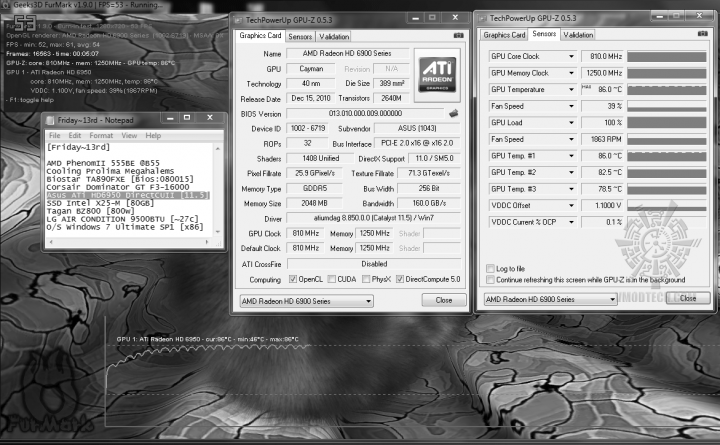Open the GPU Temperature sensor dropdown

[x=571, y=90]
